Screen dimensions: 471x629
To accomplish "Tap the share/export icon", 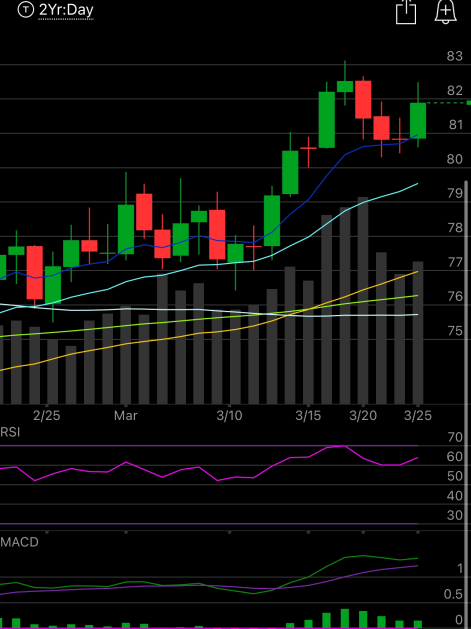I will click(x=406, y=11).
